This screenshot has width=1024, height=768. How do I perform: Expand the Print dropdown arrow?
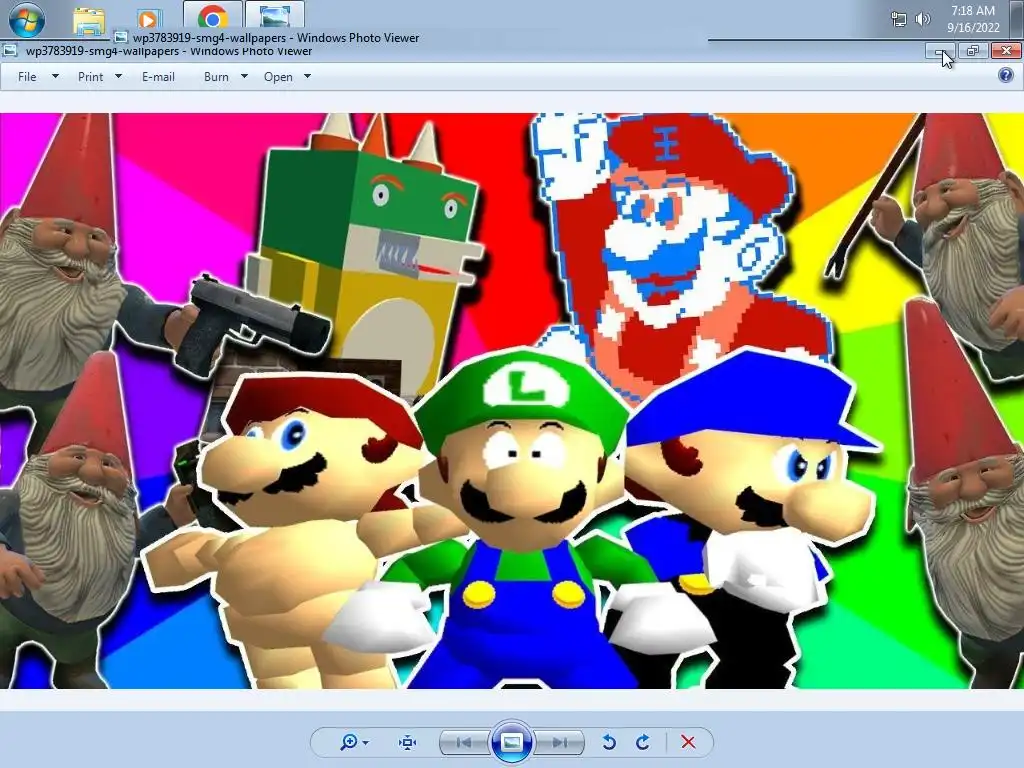pos(118,76)
